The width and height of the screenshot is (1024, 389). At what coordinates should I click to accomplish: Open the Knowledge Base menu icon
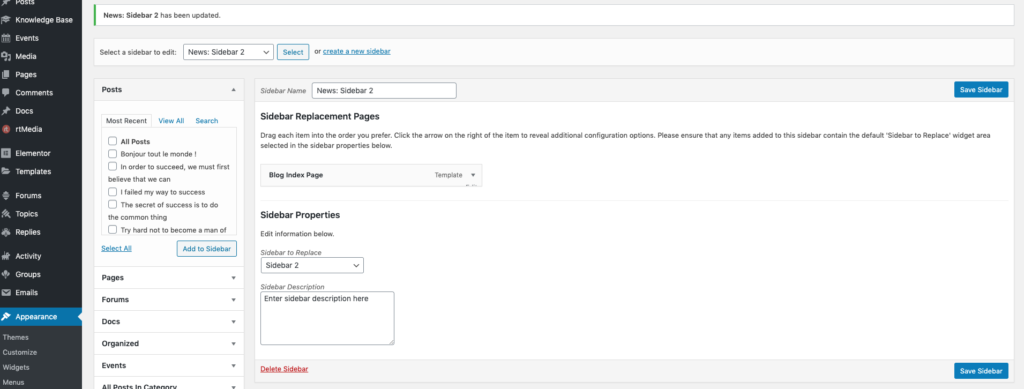[6, 20]
